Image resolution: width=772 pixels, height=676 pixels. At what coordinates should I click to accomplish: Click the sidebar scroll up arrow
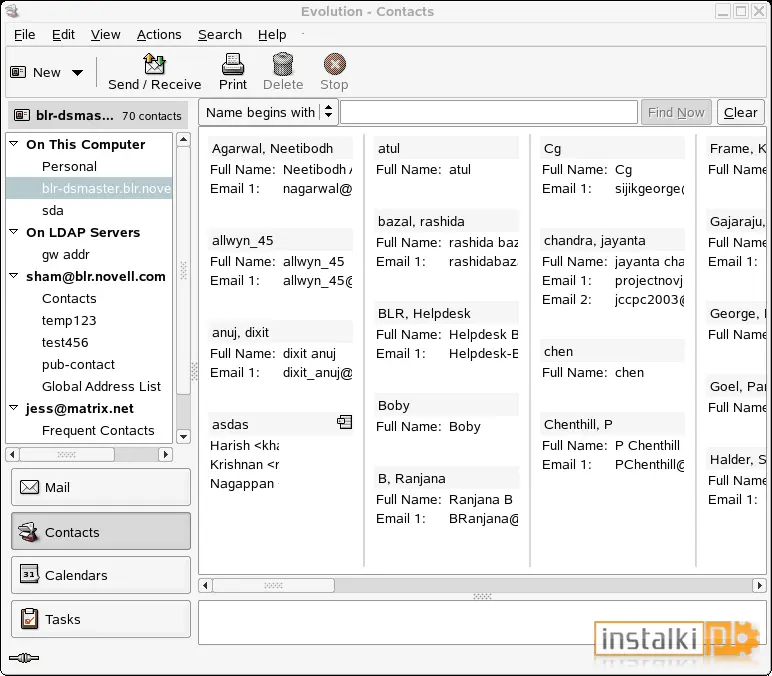(x=184, y=140)
